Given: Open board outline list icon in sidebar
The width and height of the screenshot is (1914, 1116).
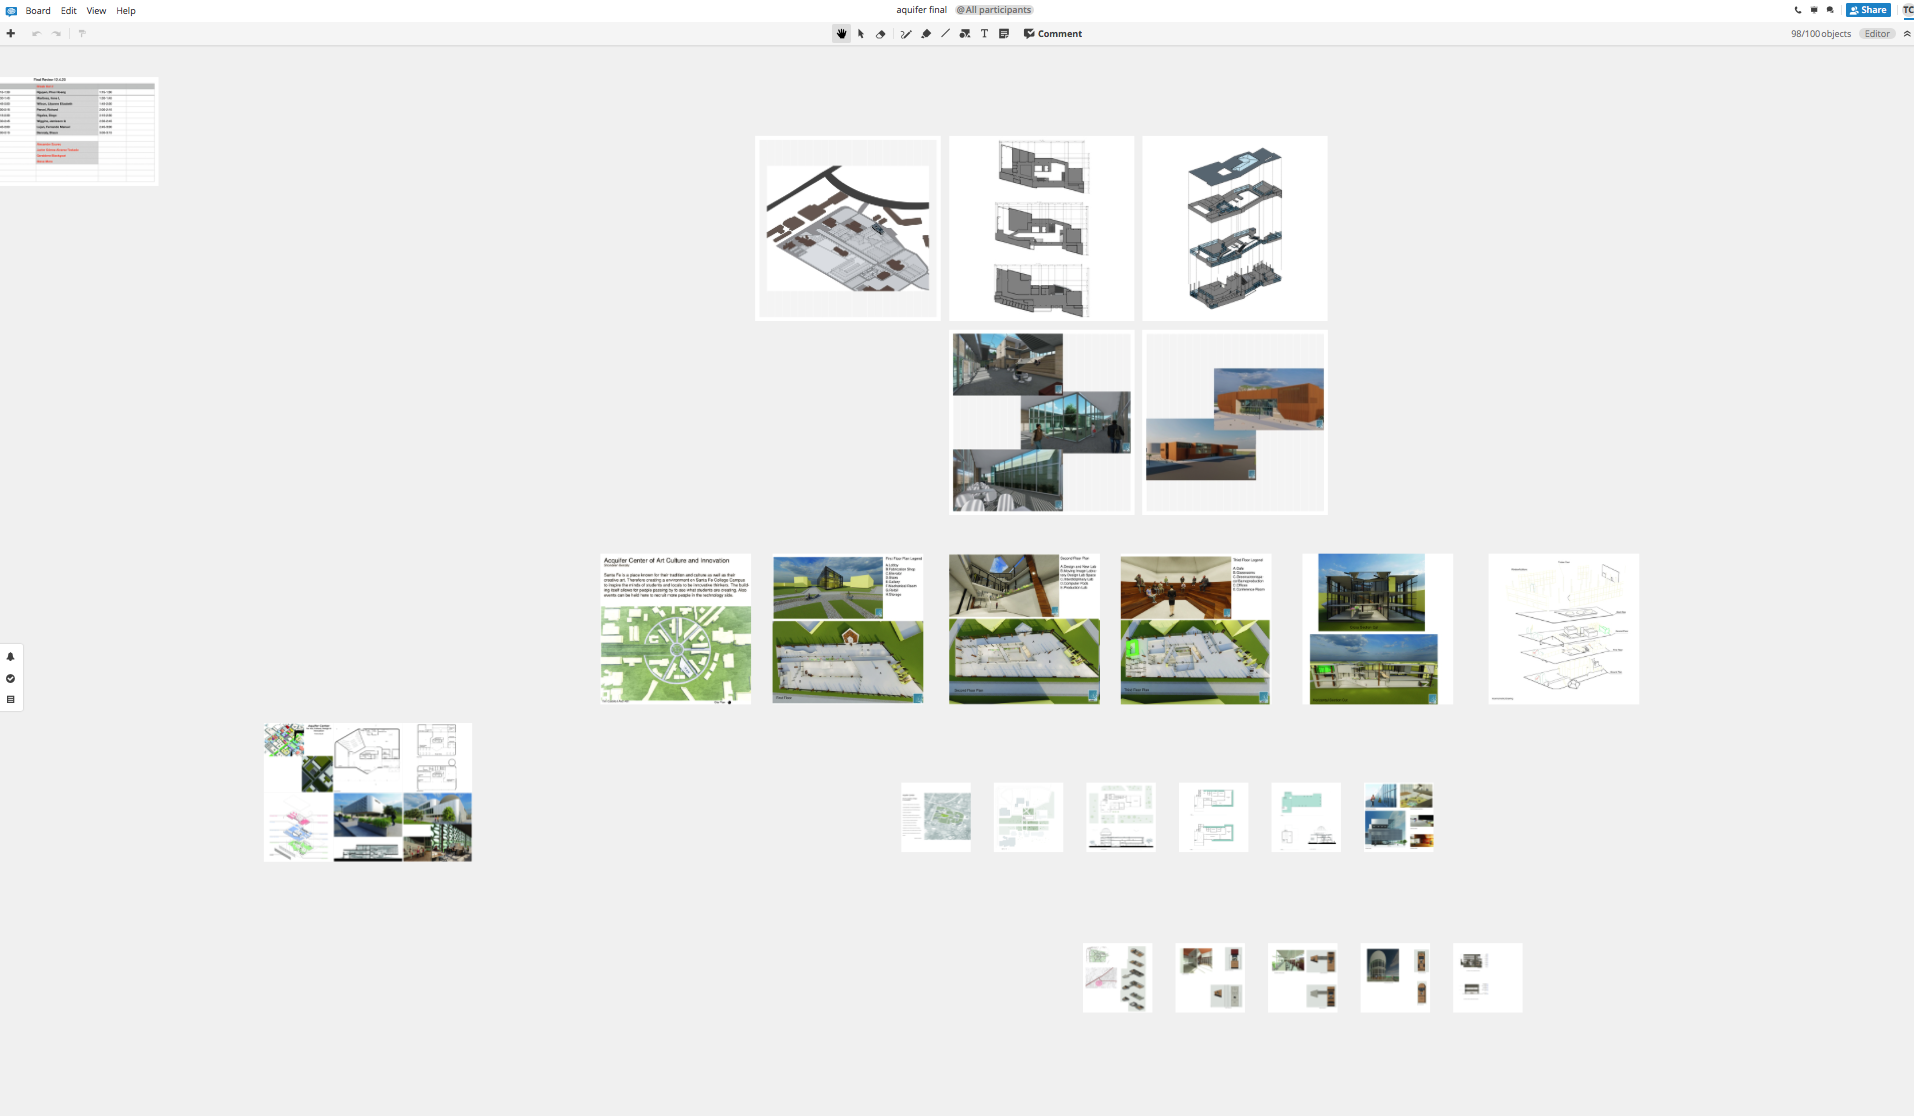Looking at the screenshot, I should click(11, 699).
